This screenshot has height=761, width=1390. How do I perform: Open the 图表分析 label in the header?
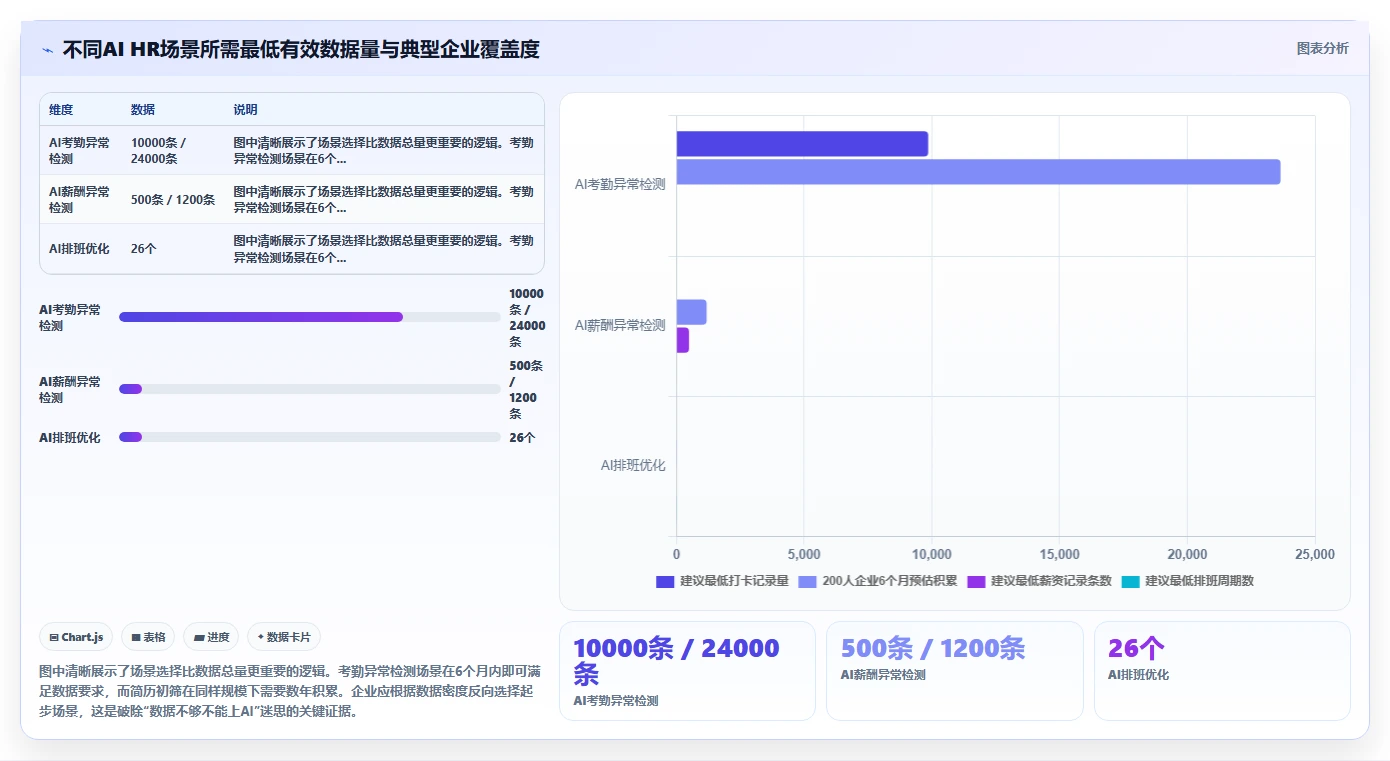[x=1322, y=48]
